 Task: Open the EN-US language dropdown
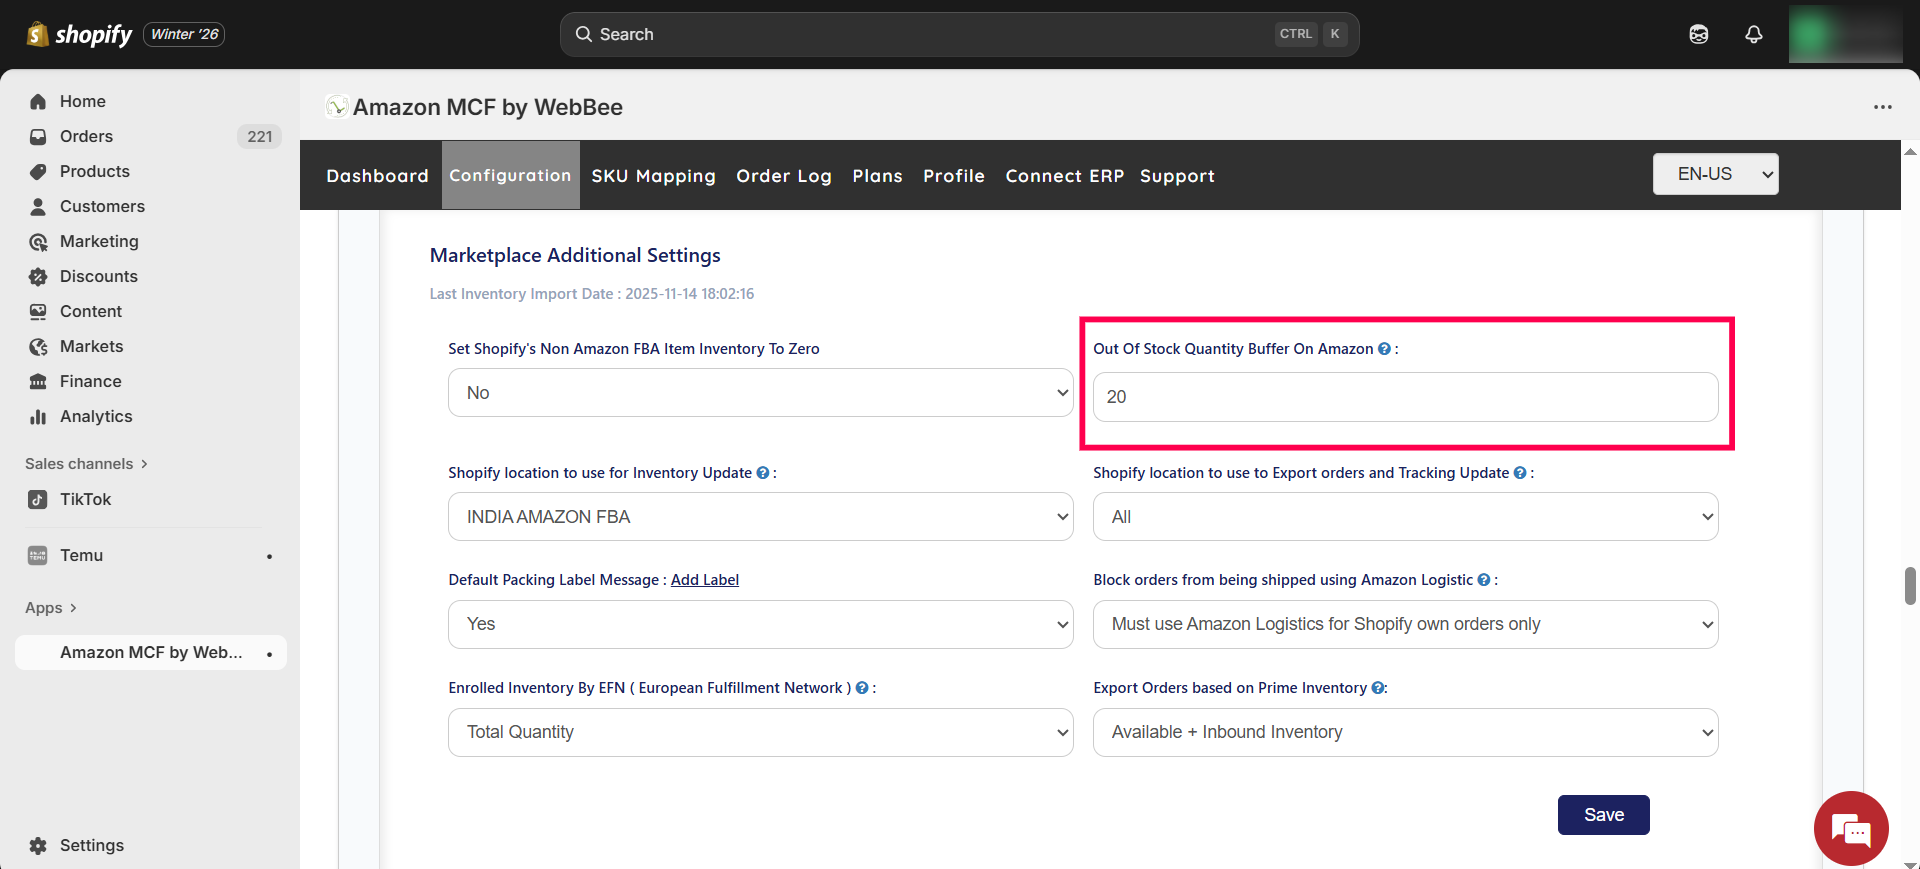click(x=1715, y=174)
